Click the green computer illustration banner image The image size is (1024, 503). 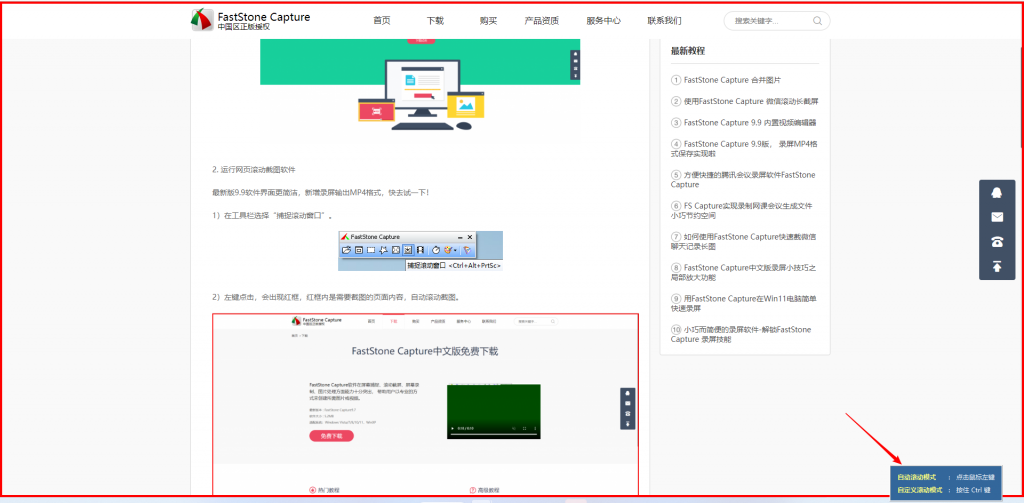pyautogui.click(x=420, y=88)
